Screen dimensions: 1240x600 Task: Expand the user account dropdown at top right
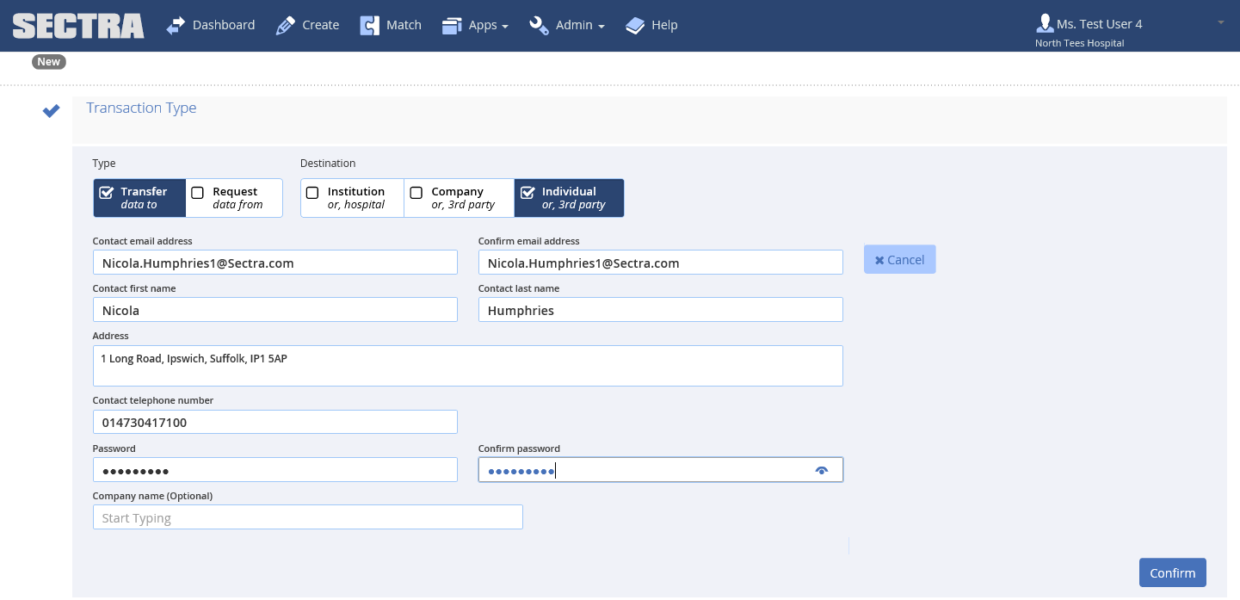point(1222,22)
